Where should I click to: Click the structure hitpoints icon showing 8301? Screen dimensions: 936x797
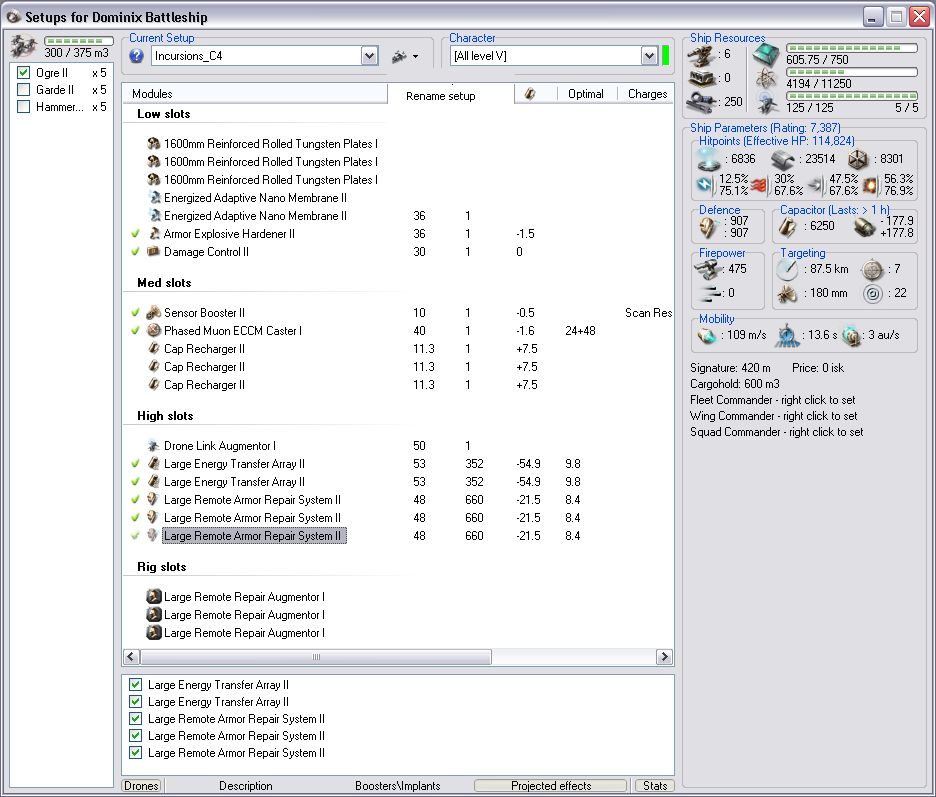pyautogui.click(x=858, y=159)
